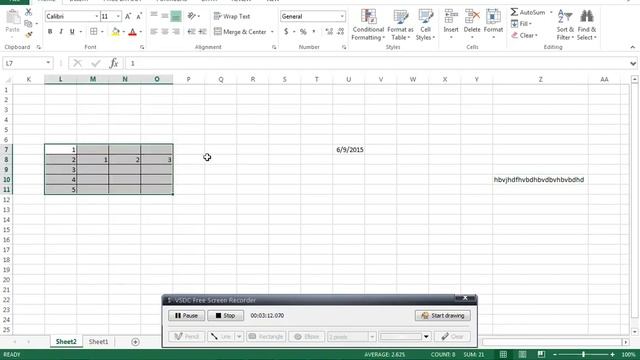The height and width of the screenshot is (360, 640).
Task: Click the align right icon
Action: [176, 31]
